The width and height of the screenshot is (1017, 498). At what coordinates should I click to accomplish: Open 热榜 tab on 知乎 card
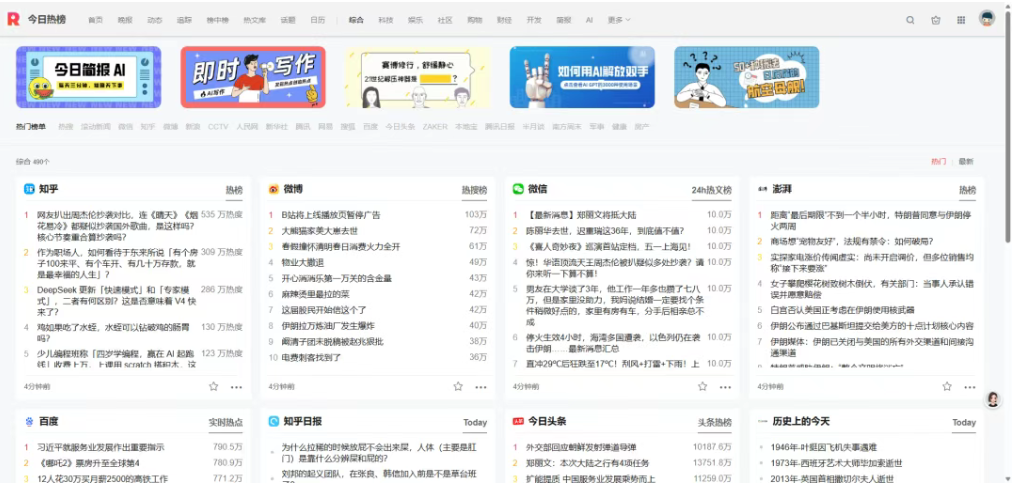point(233,190)
